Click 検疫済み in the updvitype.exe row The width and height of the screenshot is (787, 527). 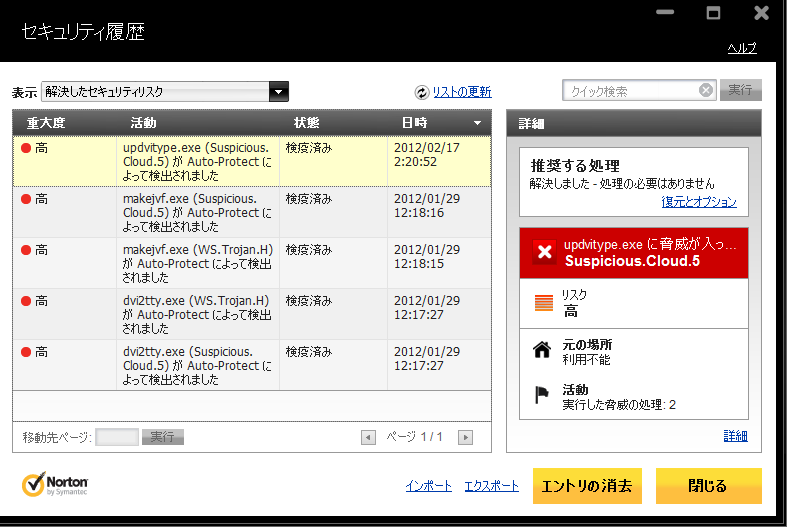pyautogui.click(x=309, y=148)
